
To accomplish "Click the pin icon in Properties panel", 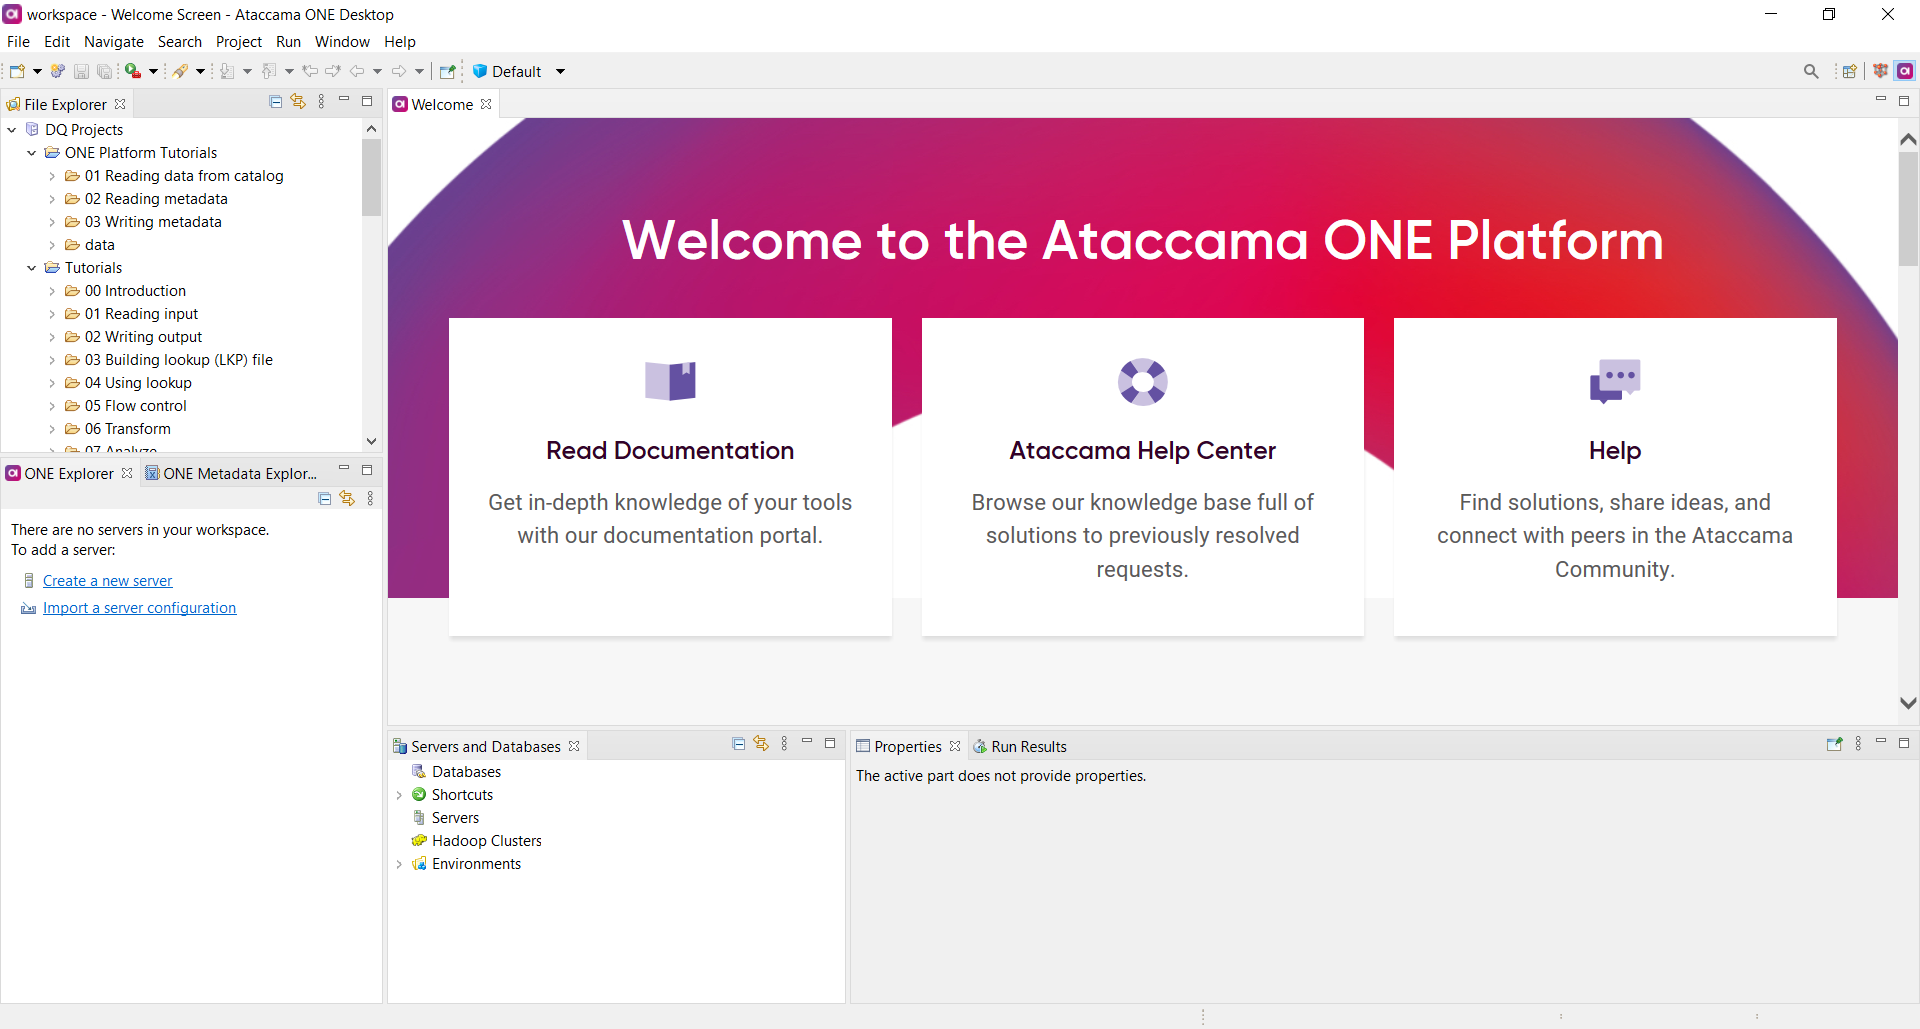I will 1834,744.
